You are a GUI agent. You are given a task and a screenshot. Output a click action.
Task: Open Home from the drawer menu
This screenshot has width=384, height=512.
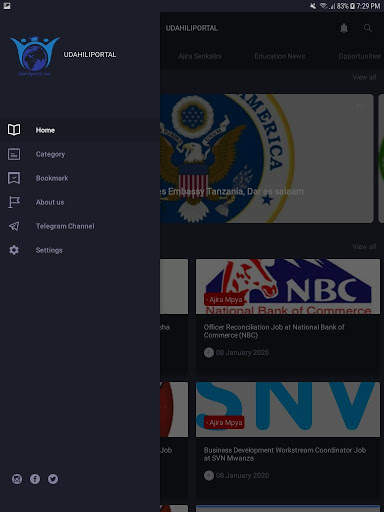click(x=80, y=130)
